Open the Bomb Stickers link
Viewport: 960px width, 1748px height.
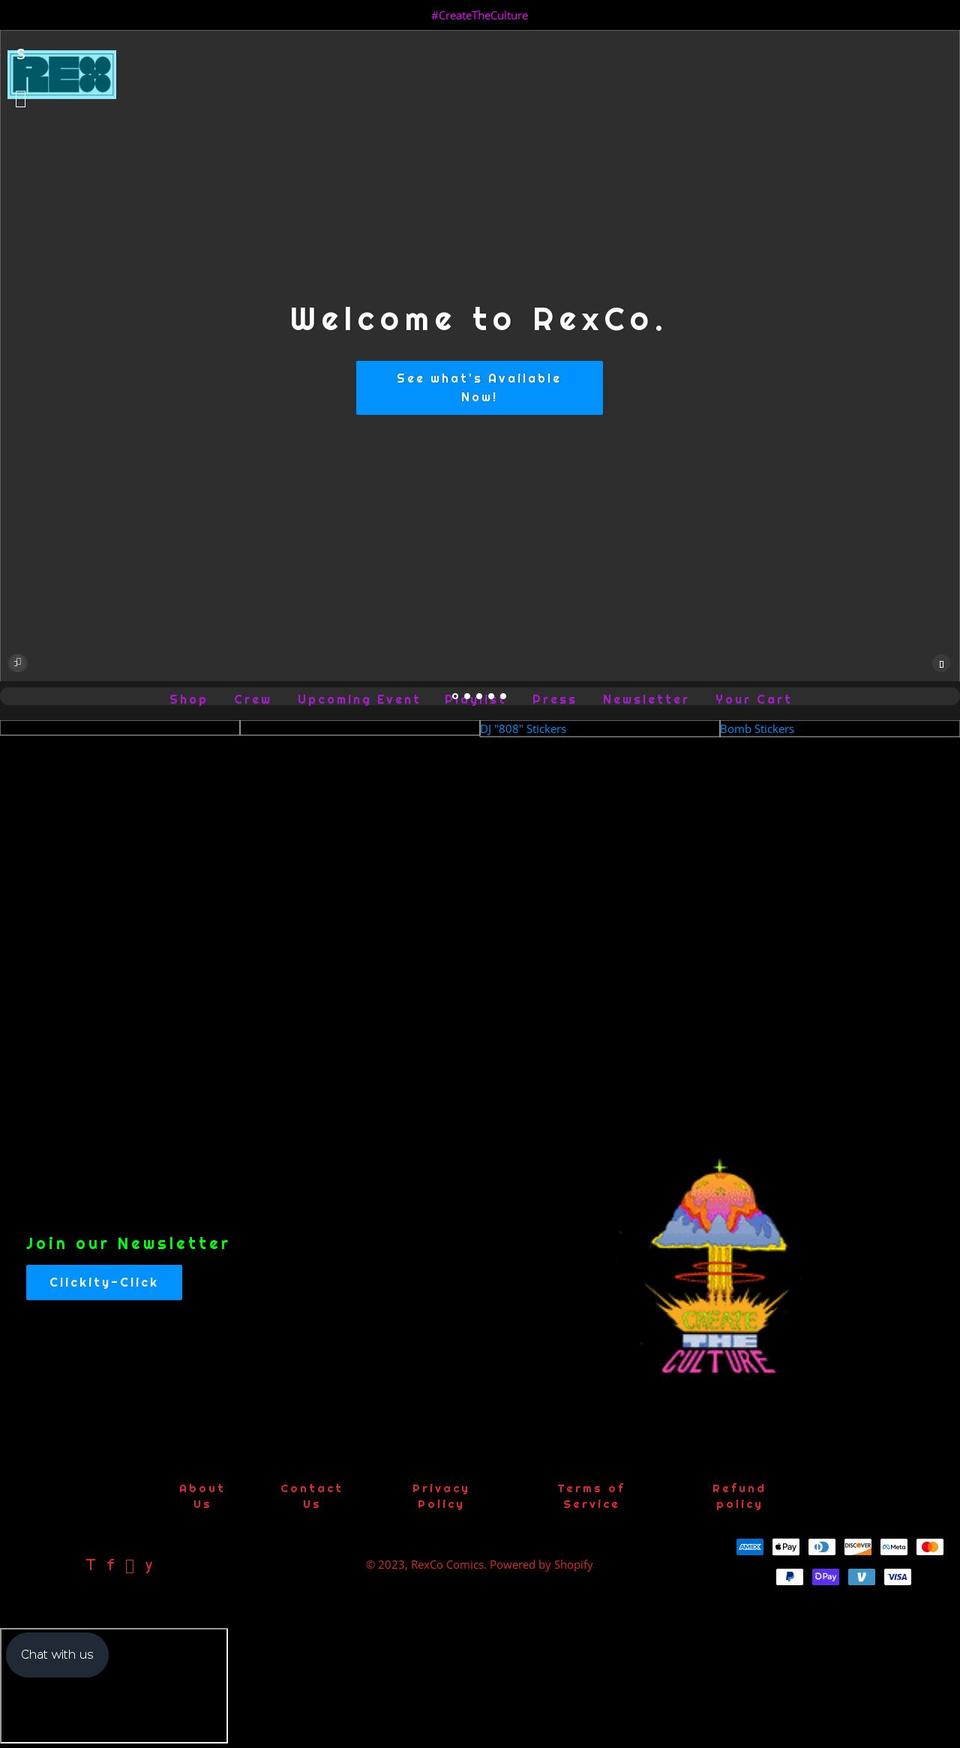[757, 729]
